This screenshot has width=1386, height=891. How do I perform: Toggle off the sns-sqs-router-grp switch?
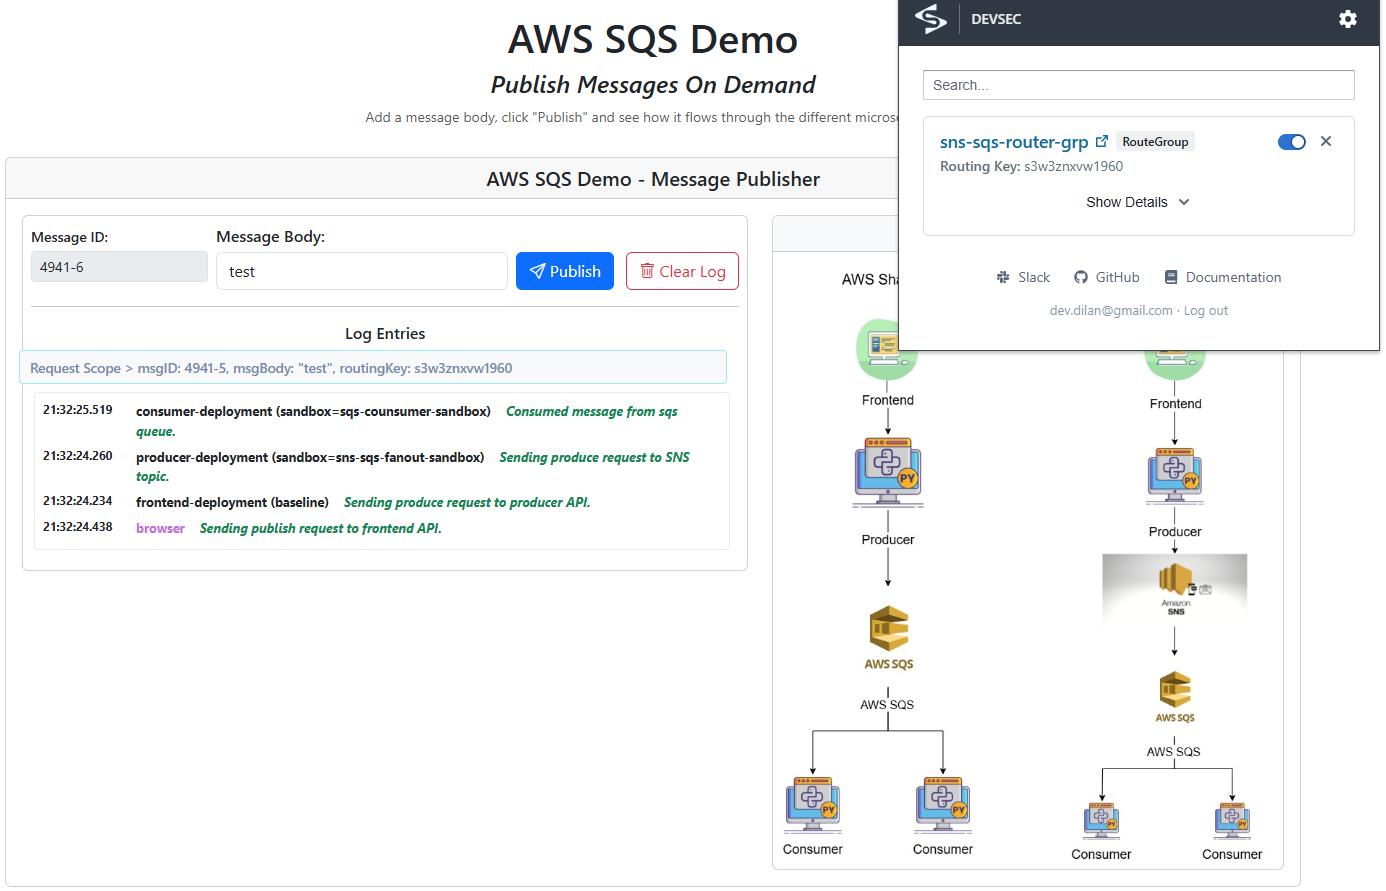point(1292,142)
